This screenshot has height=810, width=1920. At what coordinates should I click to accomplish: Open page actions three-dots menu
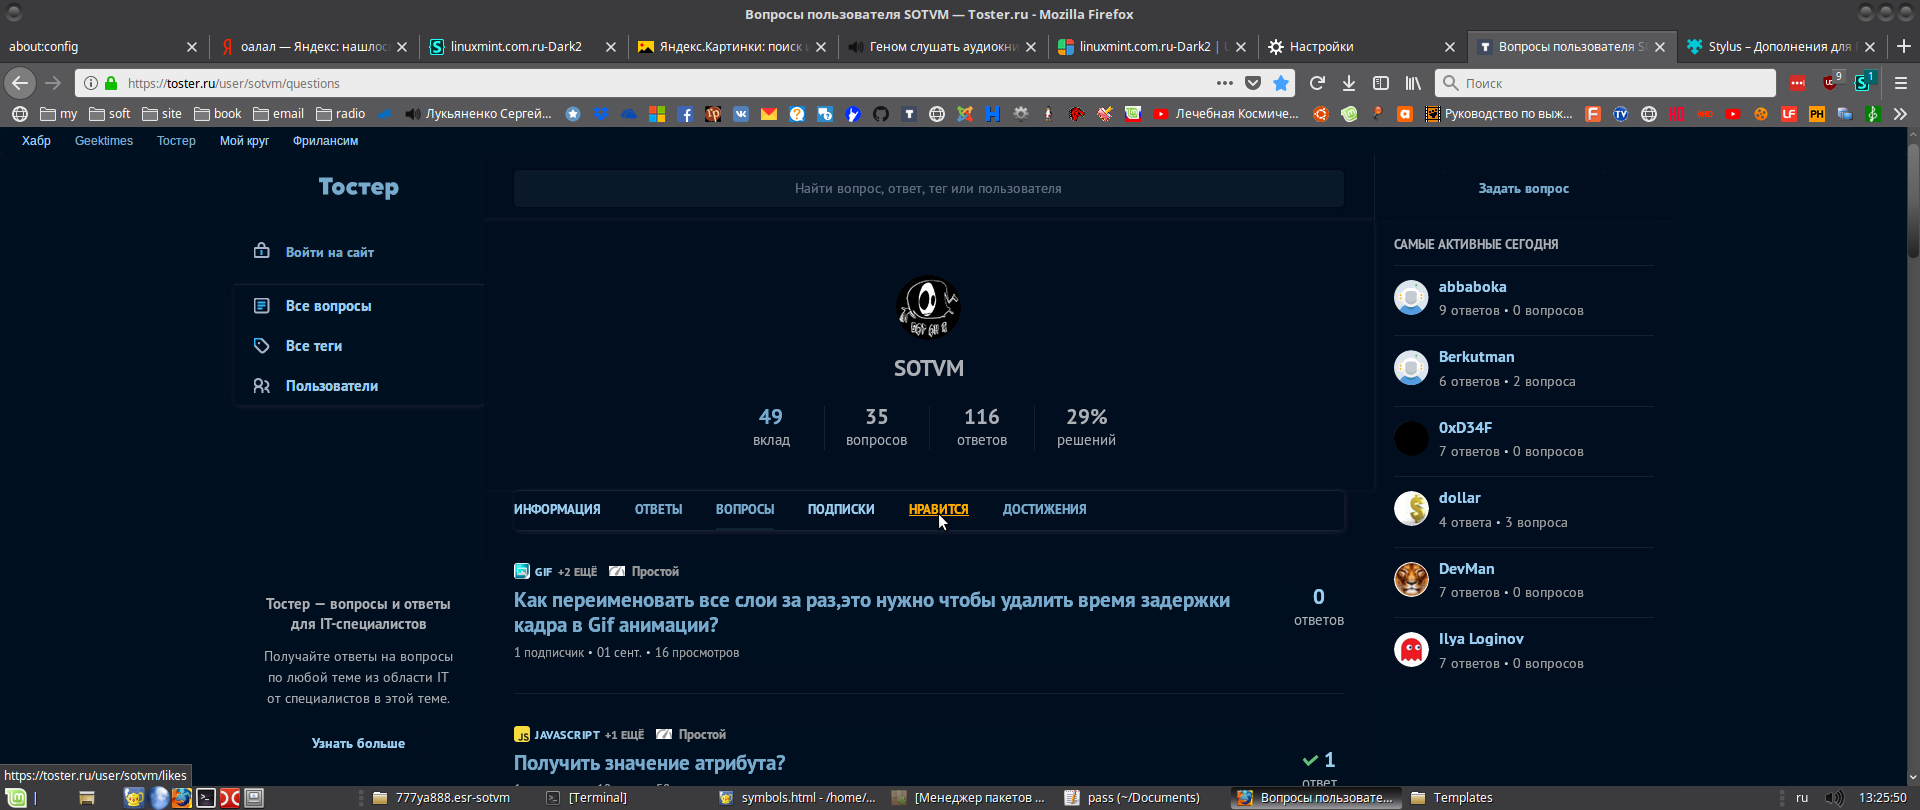[x=1225, y=83]
